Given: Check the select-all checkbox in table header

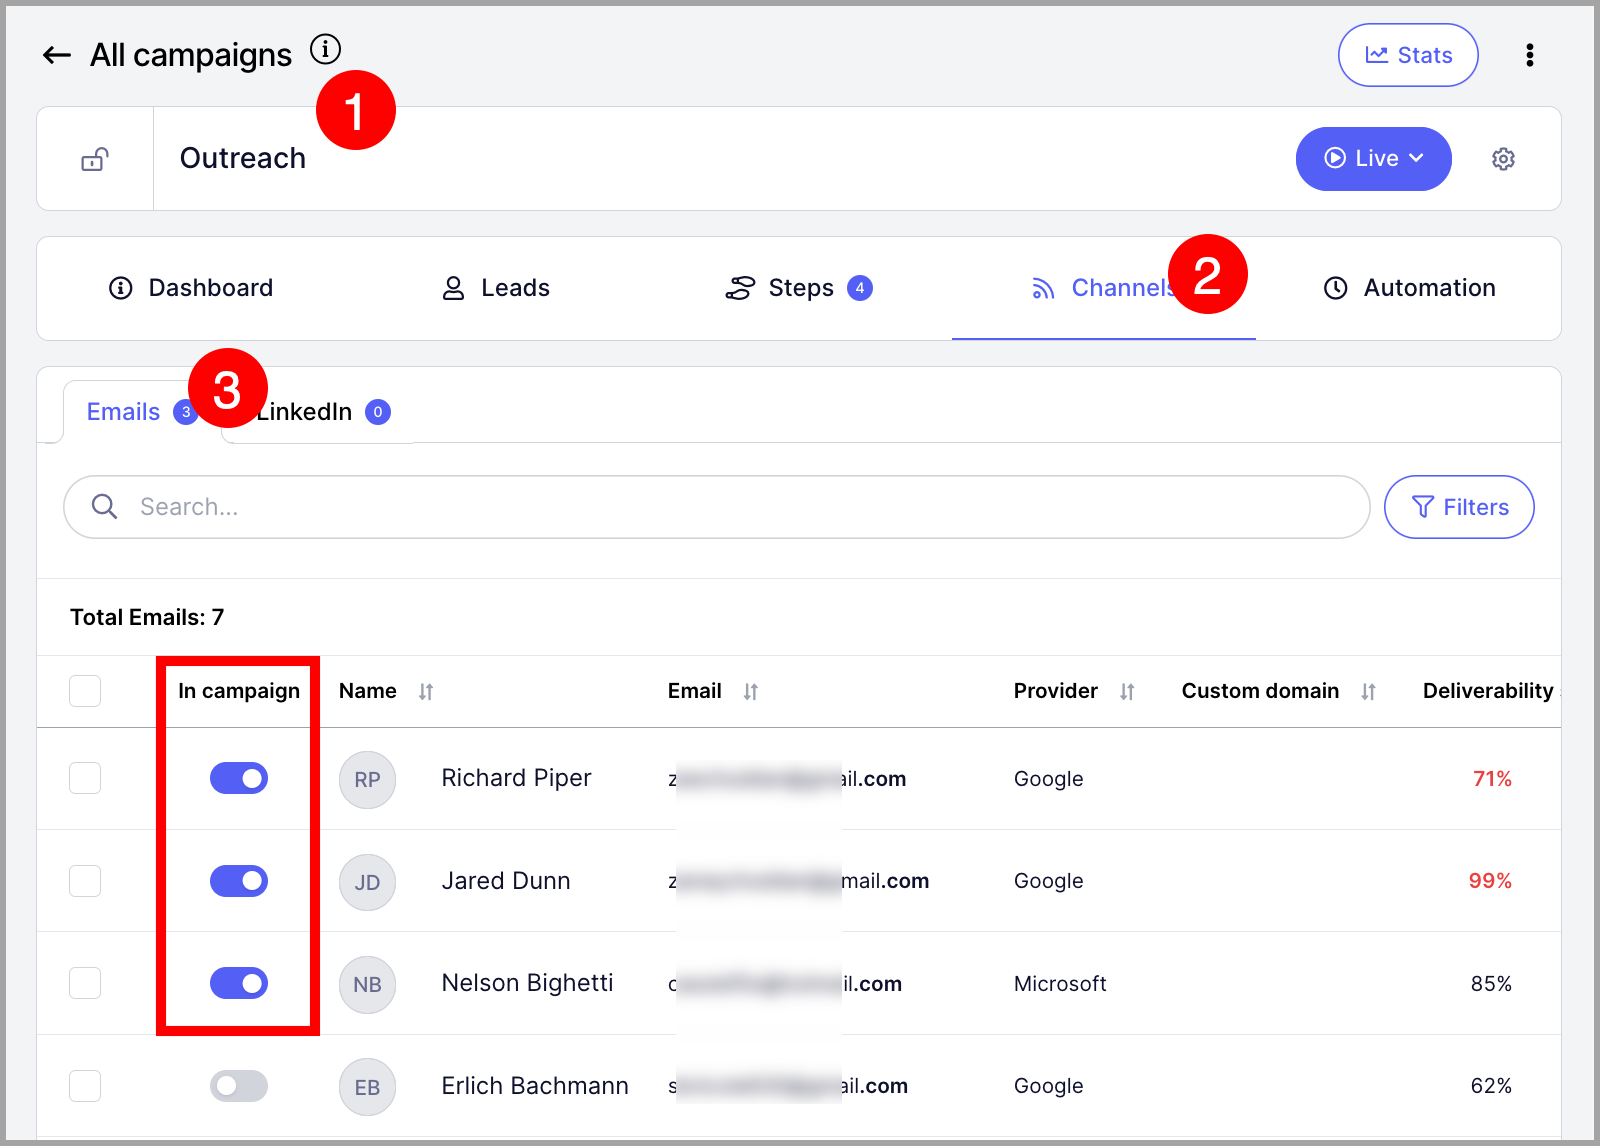Looking at the screenshot, I should coord(85,691).
